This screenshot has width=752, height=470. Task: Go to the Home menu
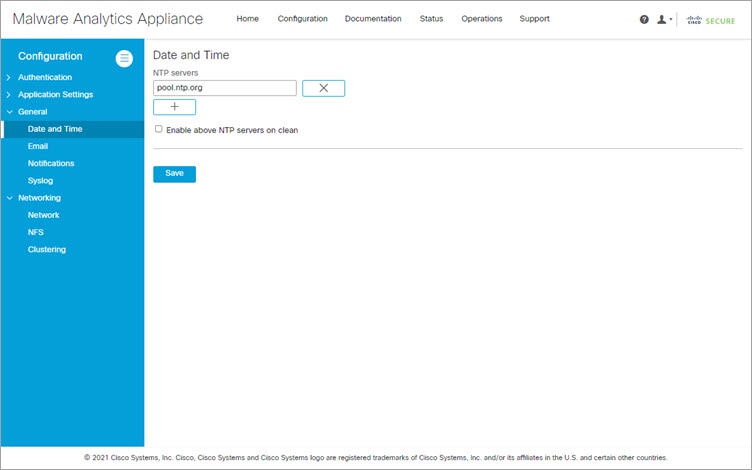[247, 19]
